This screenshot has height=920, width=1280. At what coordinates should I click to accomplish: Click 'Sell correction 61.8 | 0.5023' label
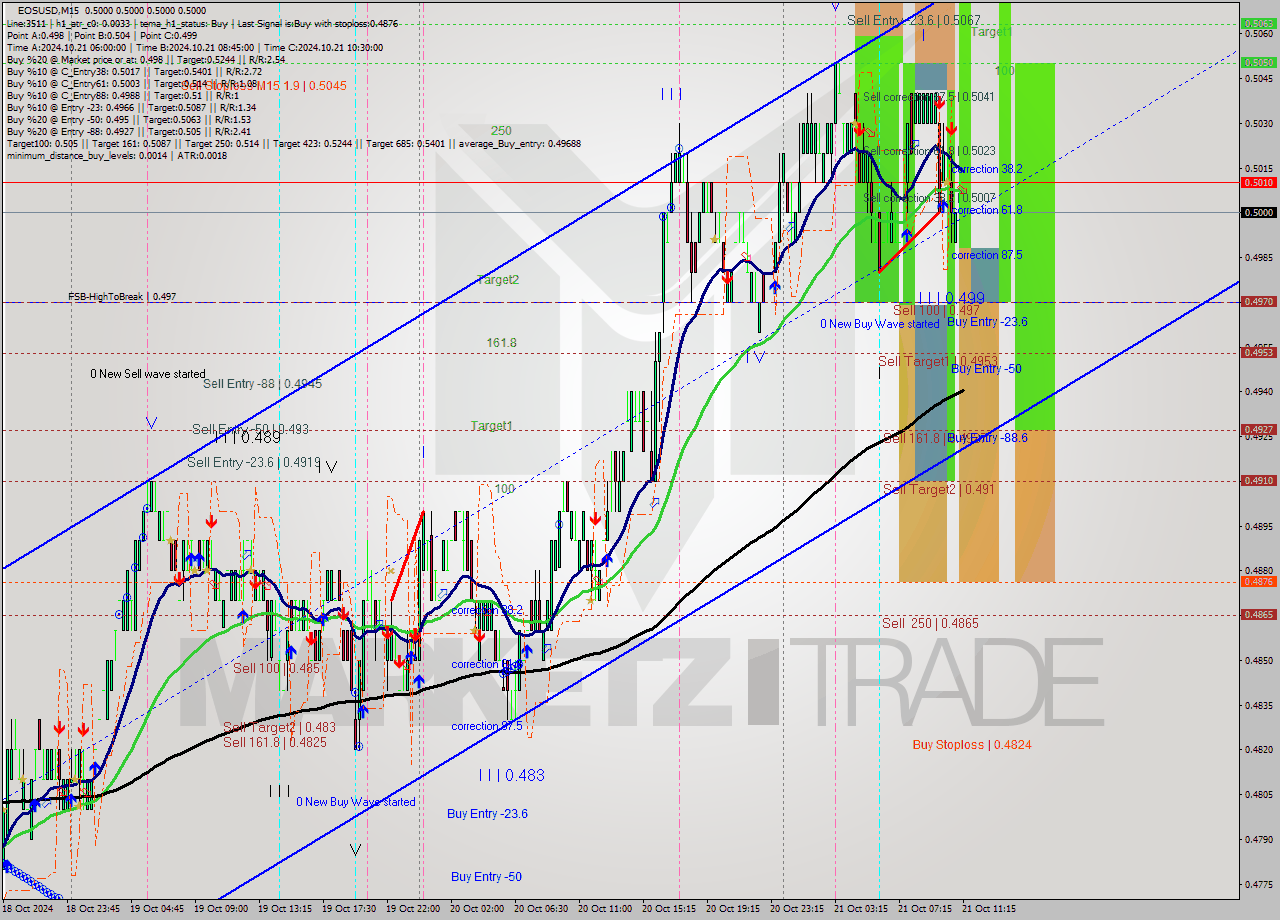pyautogui.click(x=930, y=151)
